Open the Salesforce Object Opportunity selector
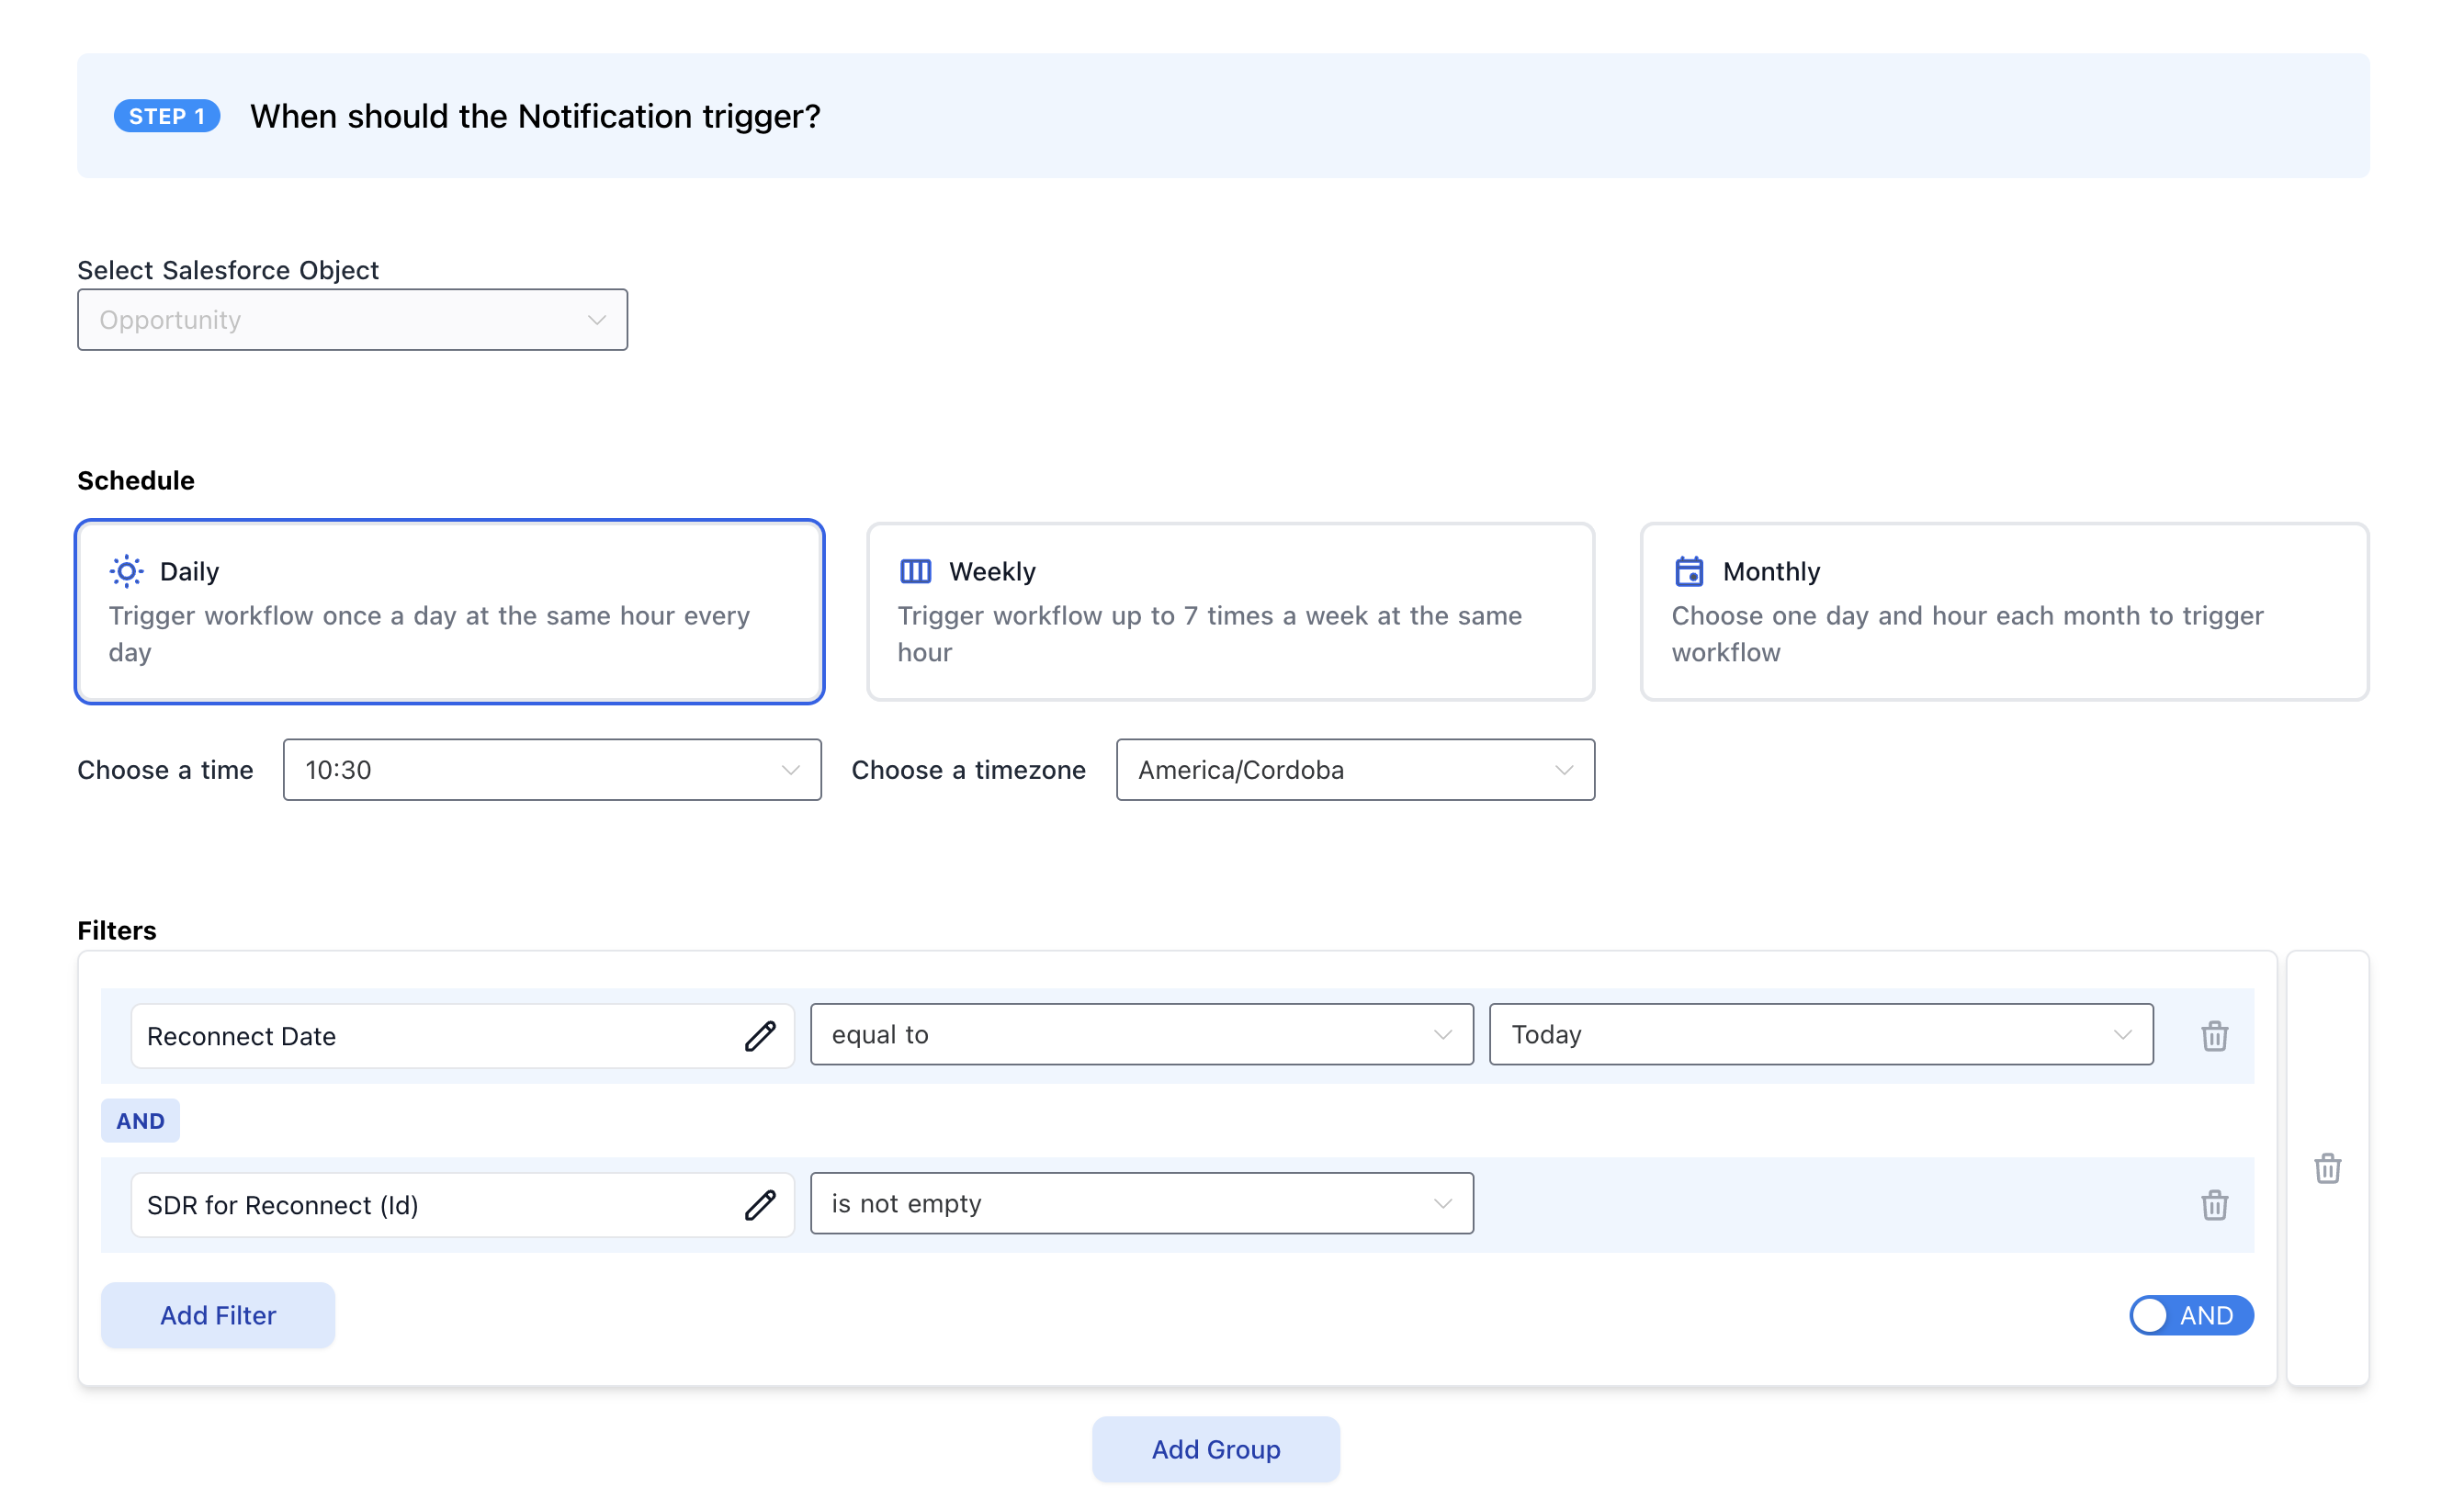The height and width of the screenshot is (1510, 2464). 352,320
